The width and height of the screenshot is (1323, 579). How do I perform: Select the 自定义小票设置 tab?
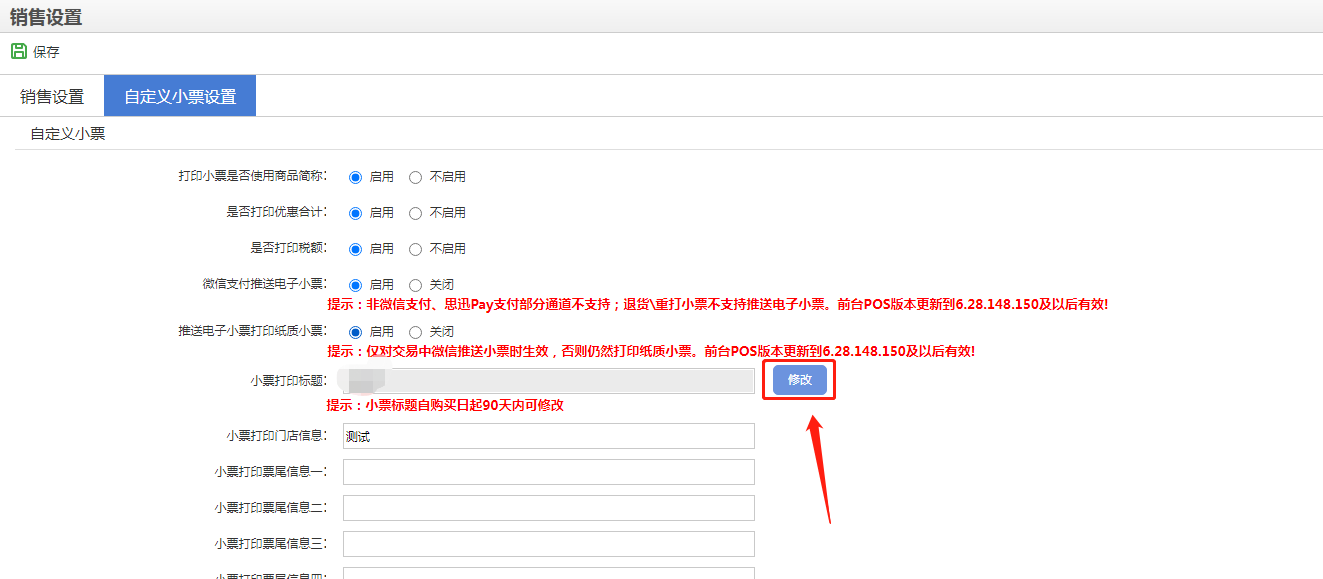(x=180, y=97)
